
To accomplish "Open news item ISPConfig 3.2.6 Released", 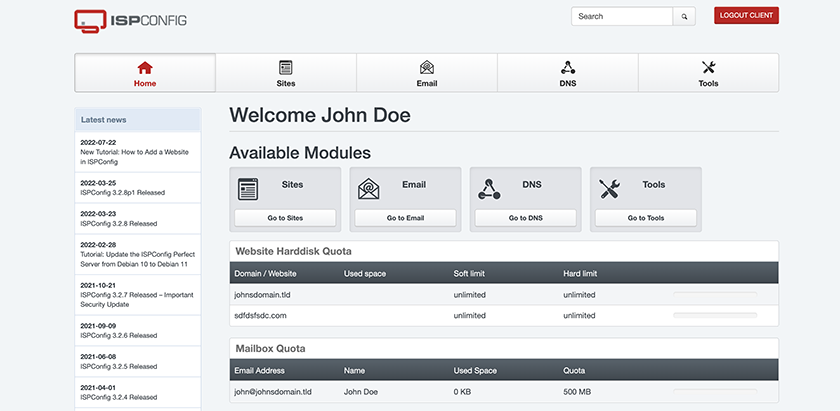I will tap(119, 335).
